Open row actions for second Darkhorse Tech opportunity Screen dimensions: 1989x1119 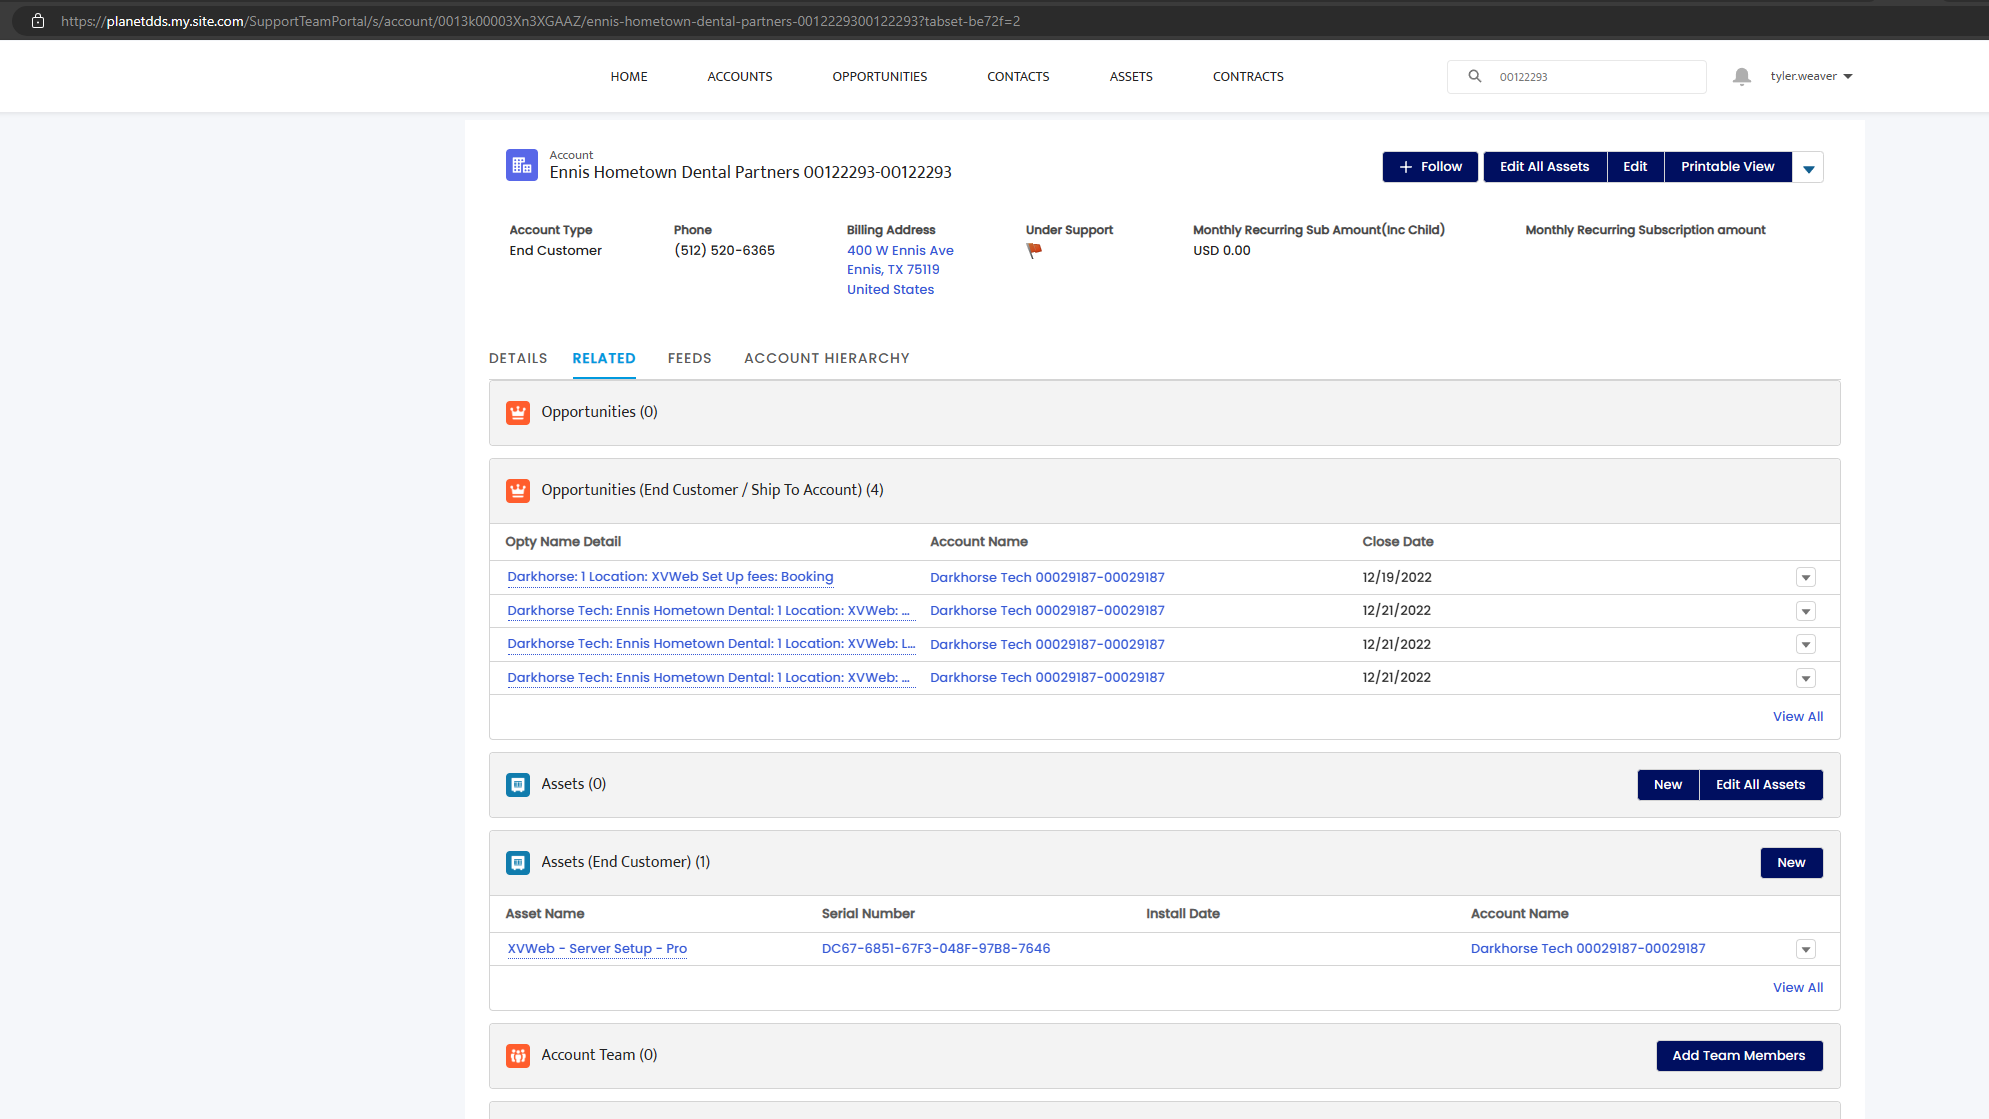[1805, 612]
